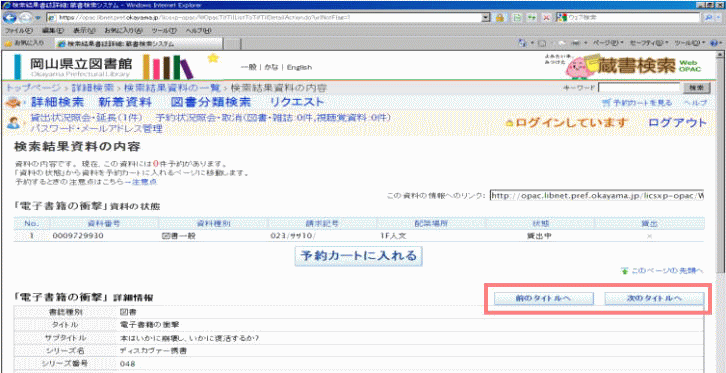Screen dimensions: 726x373
Task: Click the user account icon beside 貸出状況照会
Action: tap(13, 123)
